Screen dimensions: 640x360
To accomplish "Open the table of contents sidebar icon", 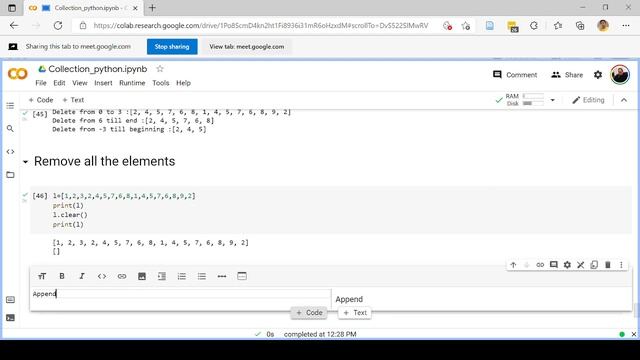I will (x=10, y=106).
